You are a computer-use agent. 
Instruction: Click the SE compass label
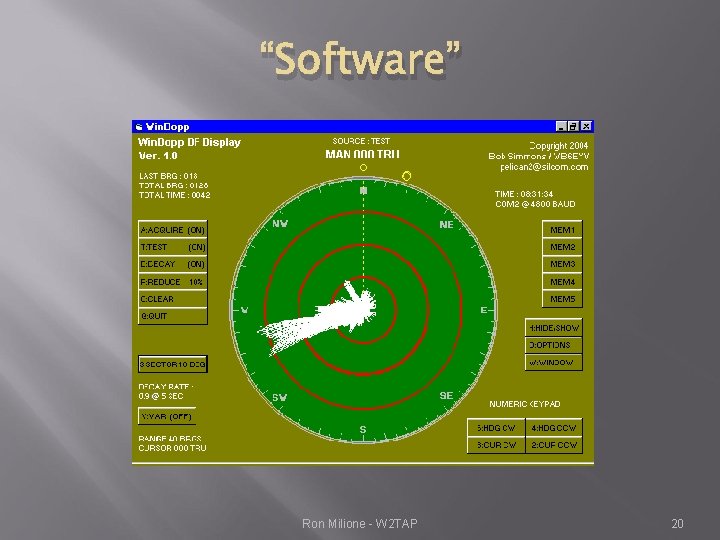click(x=446, y=395)
